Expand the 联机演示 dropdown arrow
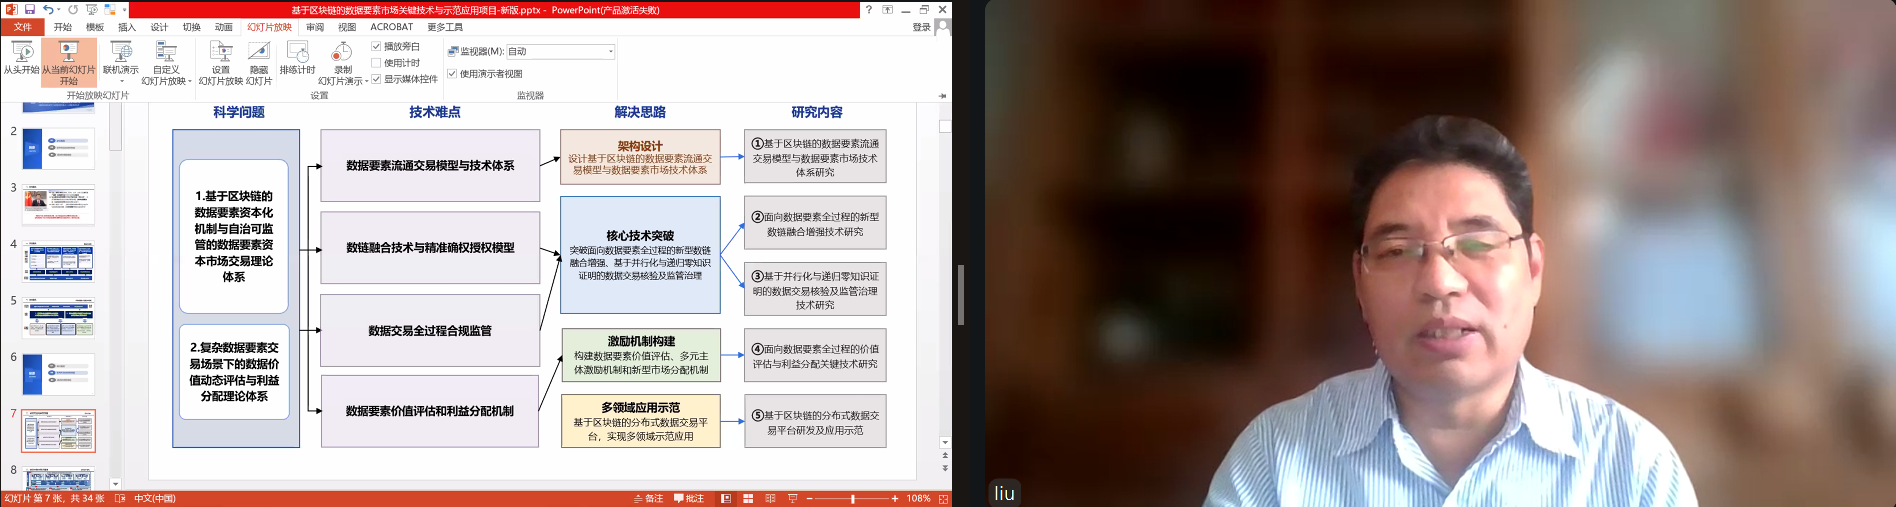The height and width of the screenshot is (507, 1896). [x=121, y=81]
